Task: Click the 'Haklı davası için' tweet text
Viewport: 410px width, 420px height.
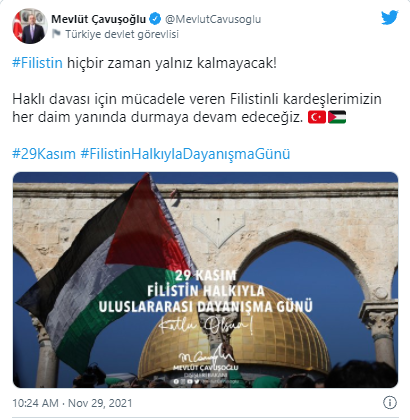Action: (197, 108)
